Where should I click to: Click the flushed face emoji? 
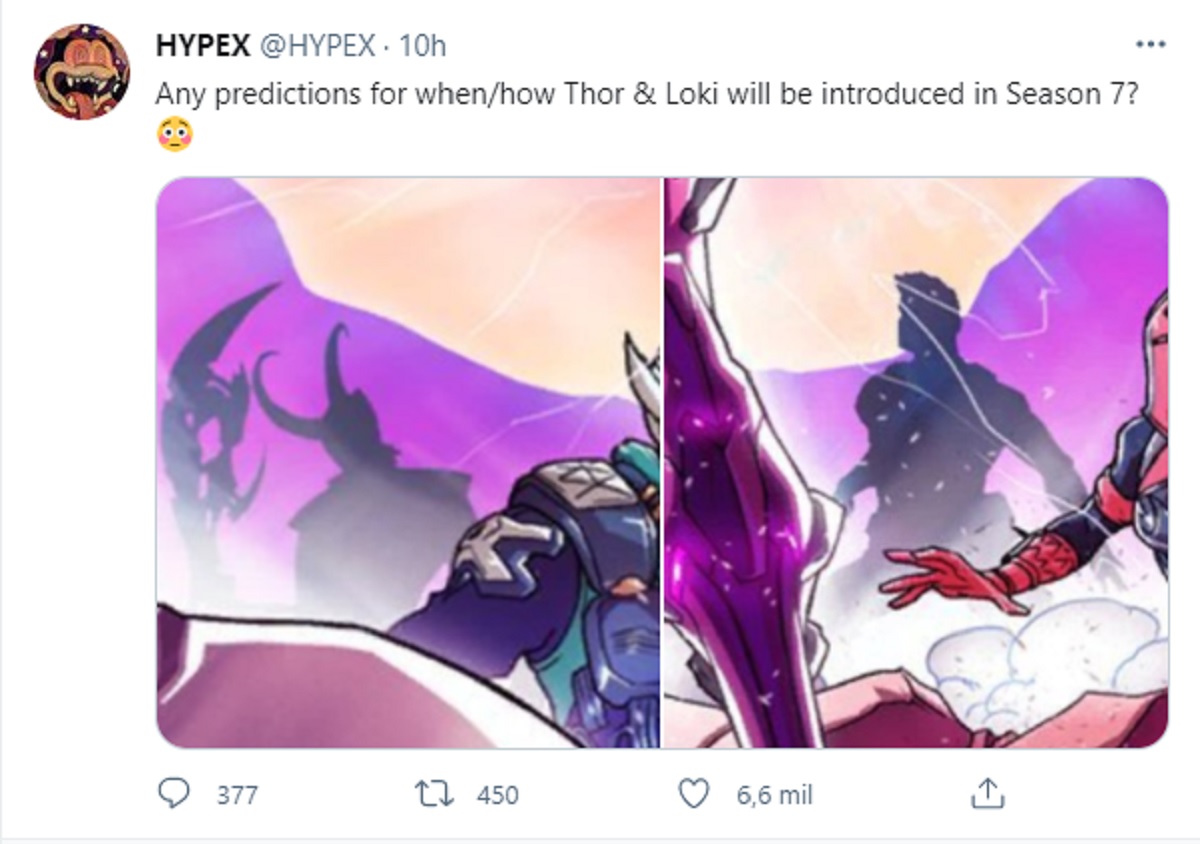tap(174, 135)
